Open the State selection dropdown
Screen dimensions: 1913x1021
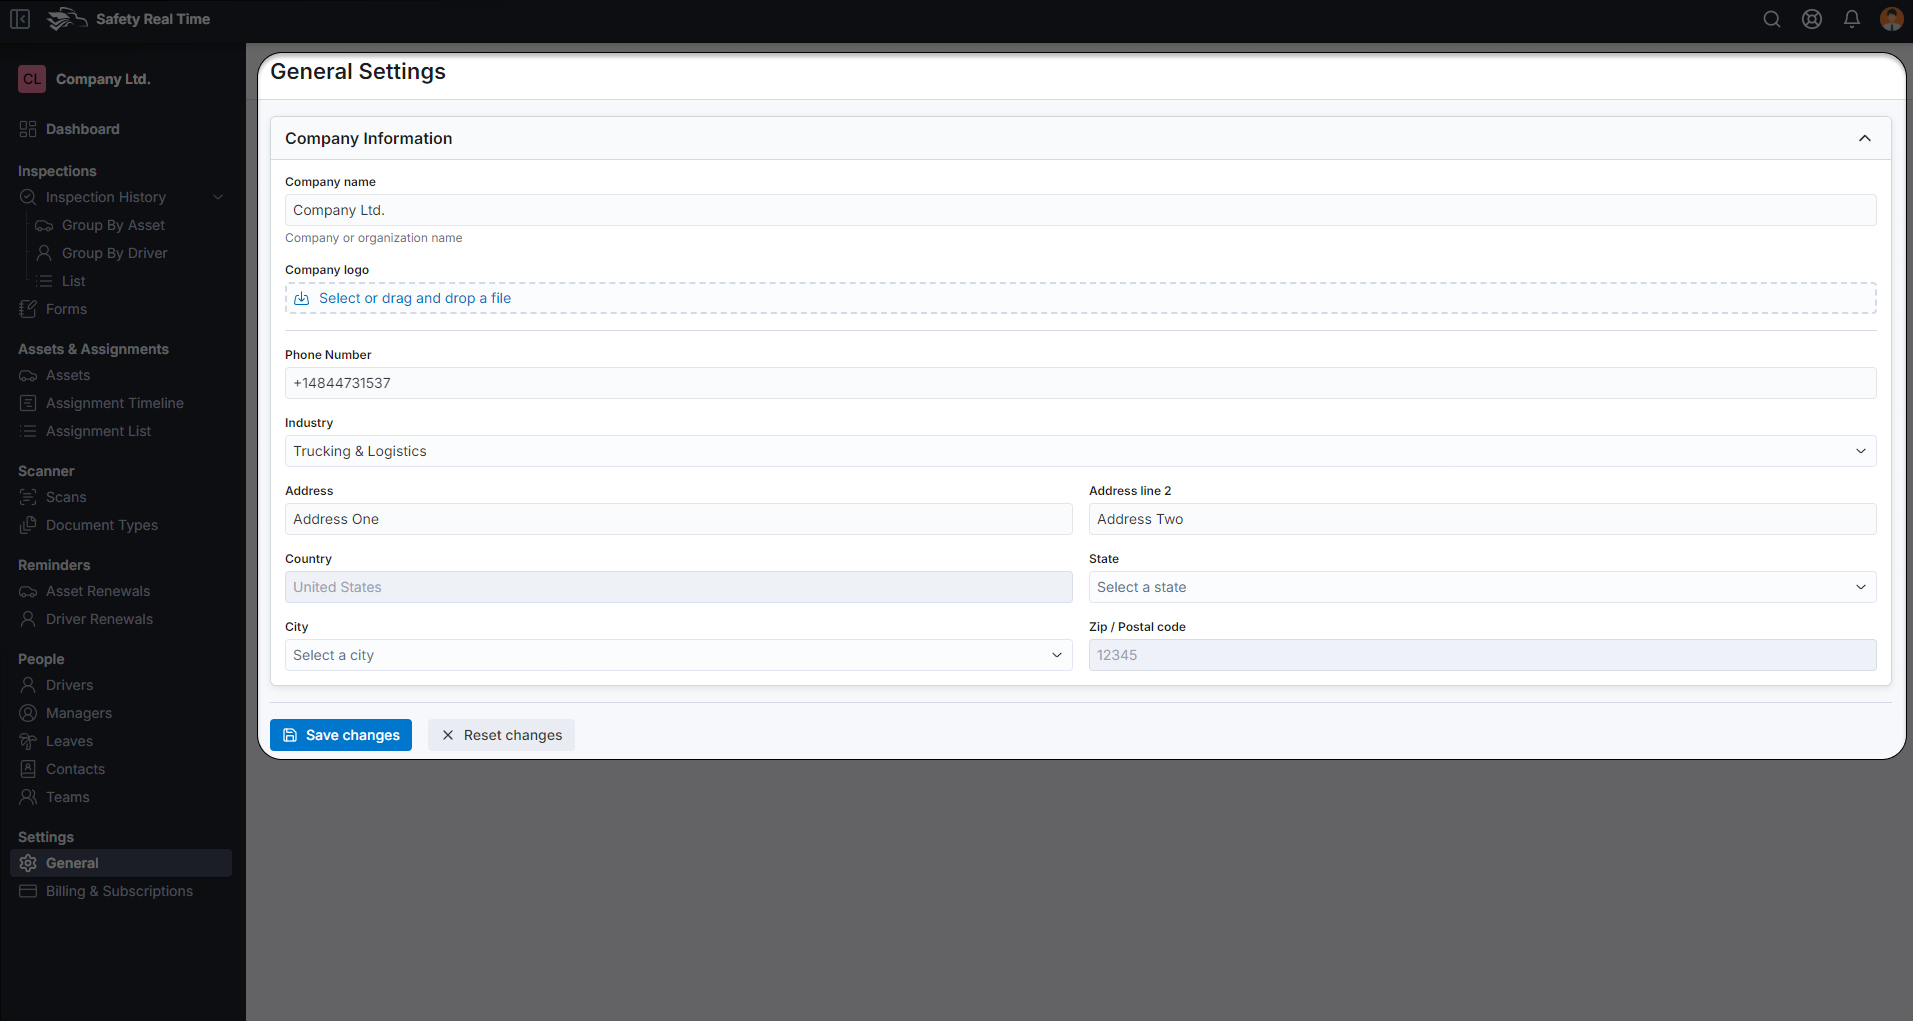tap(1481, 587)
